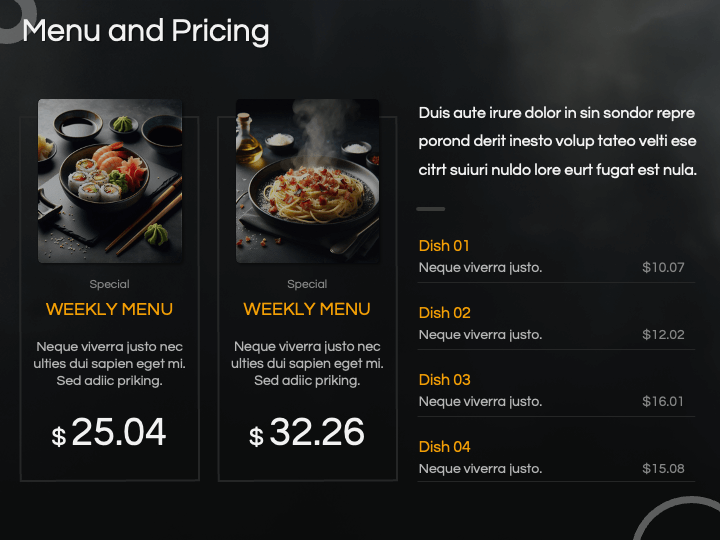Click the $10.07 price for Dish 01

663,267
